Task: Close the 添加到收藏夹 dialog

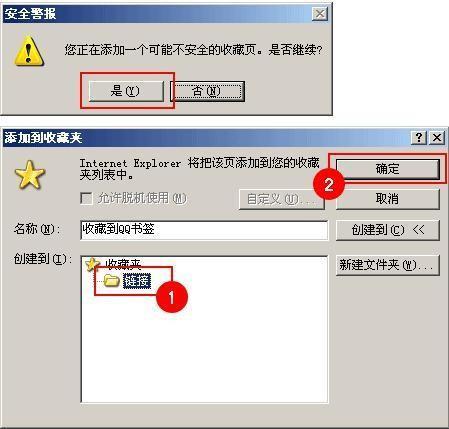Action: (437, 137)
